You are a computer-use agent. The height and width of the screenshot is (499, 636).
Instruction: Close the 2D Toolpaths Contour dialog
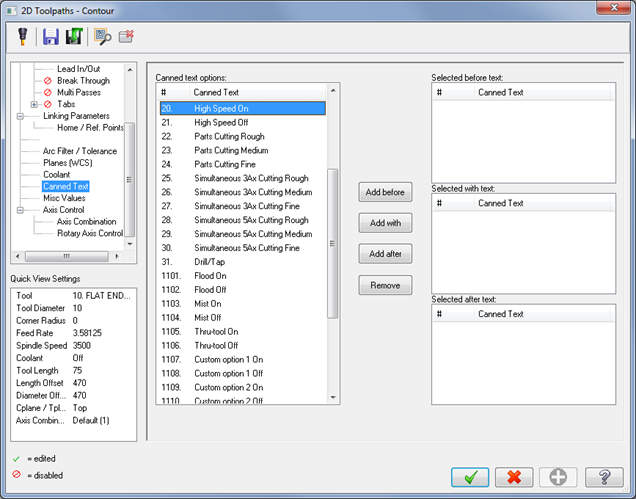(x=614, y=7)
